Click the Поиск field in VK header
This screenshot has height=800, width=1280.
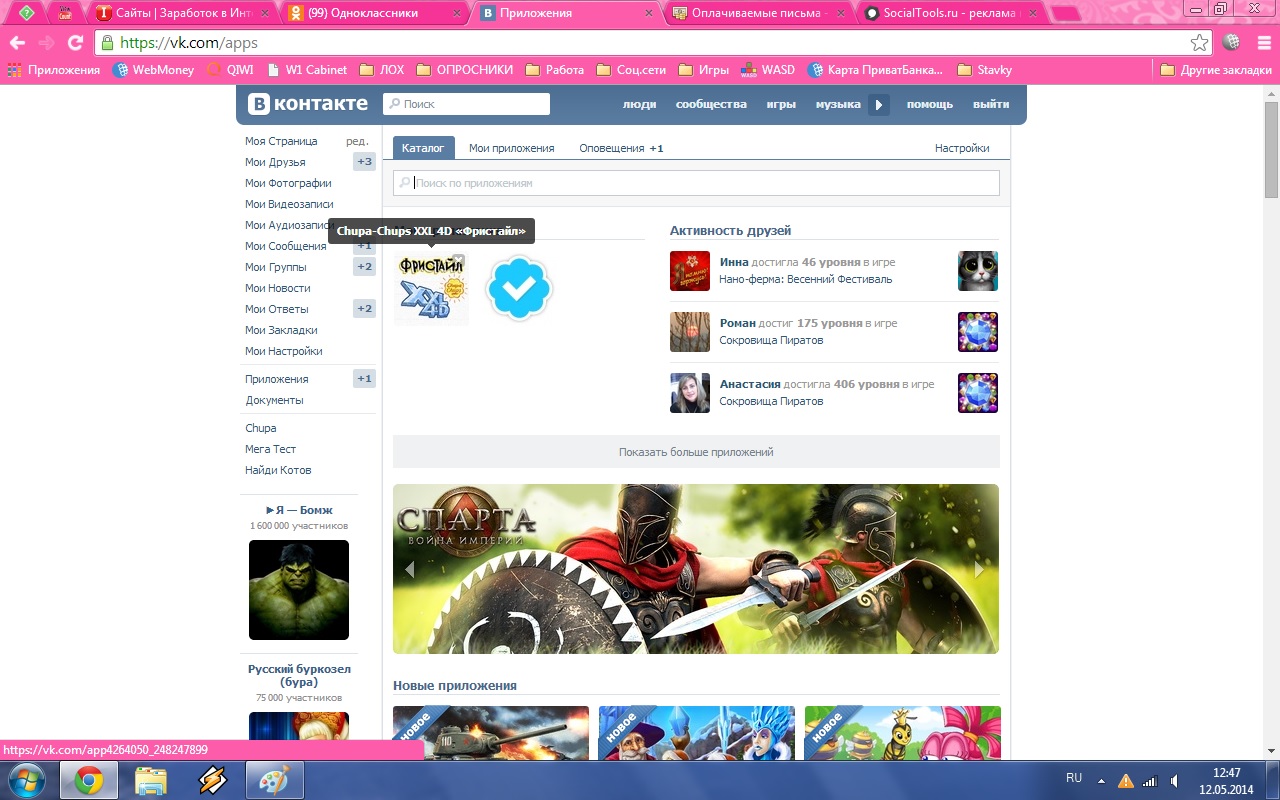coord(466,104)
